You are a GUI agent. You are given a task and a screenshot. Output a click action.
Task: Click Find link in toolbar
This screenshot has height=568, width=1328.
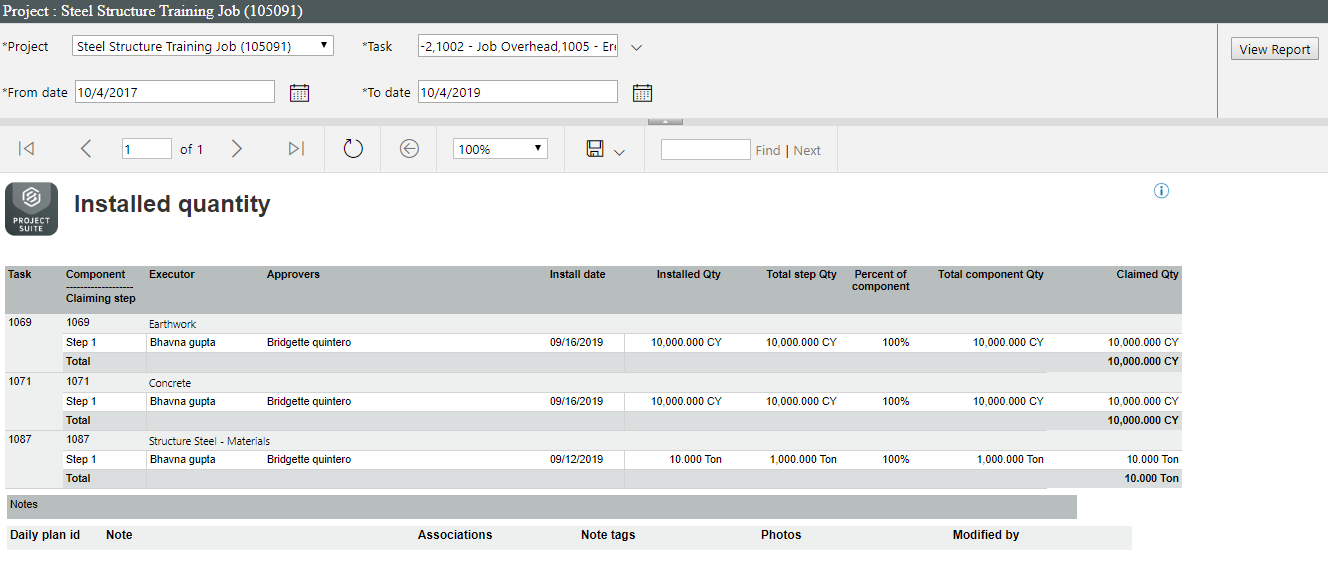(768, 150)
